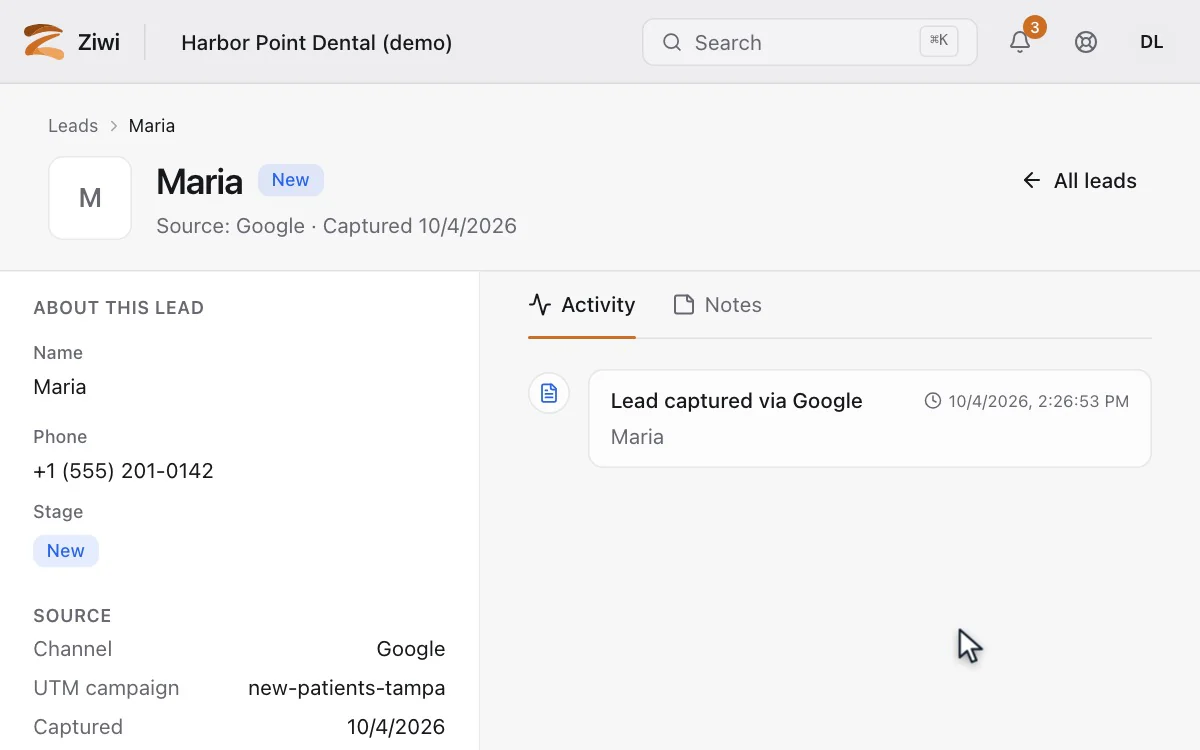Switch to the Activity tab
The image size is (1200, 750).
(x=582, y=305)
